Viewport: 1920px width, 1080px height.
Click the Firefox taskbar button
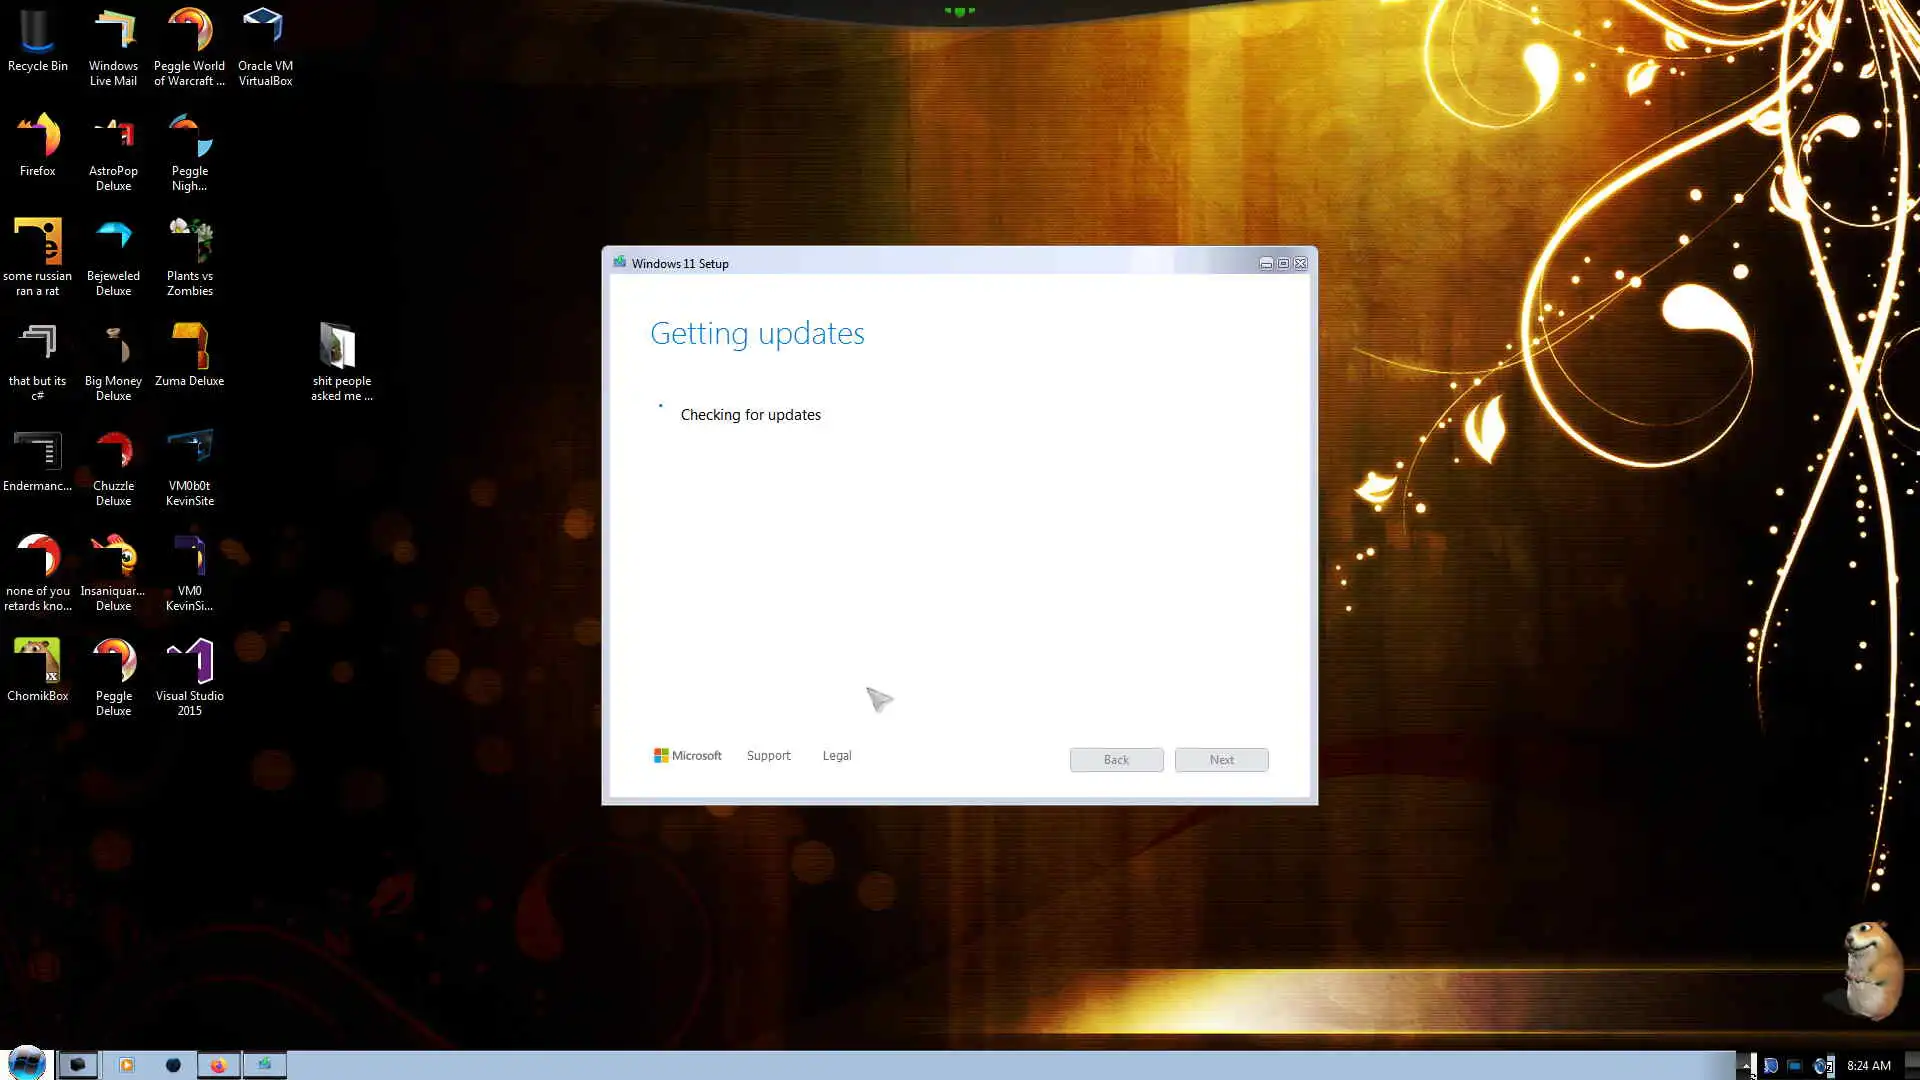coord(217,1065)
